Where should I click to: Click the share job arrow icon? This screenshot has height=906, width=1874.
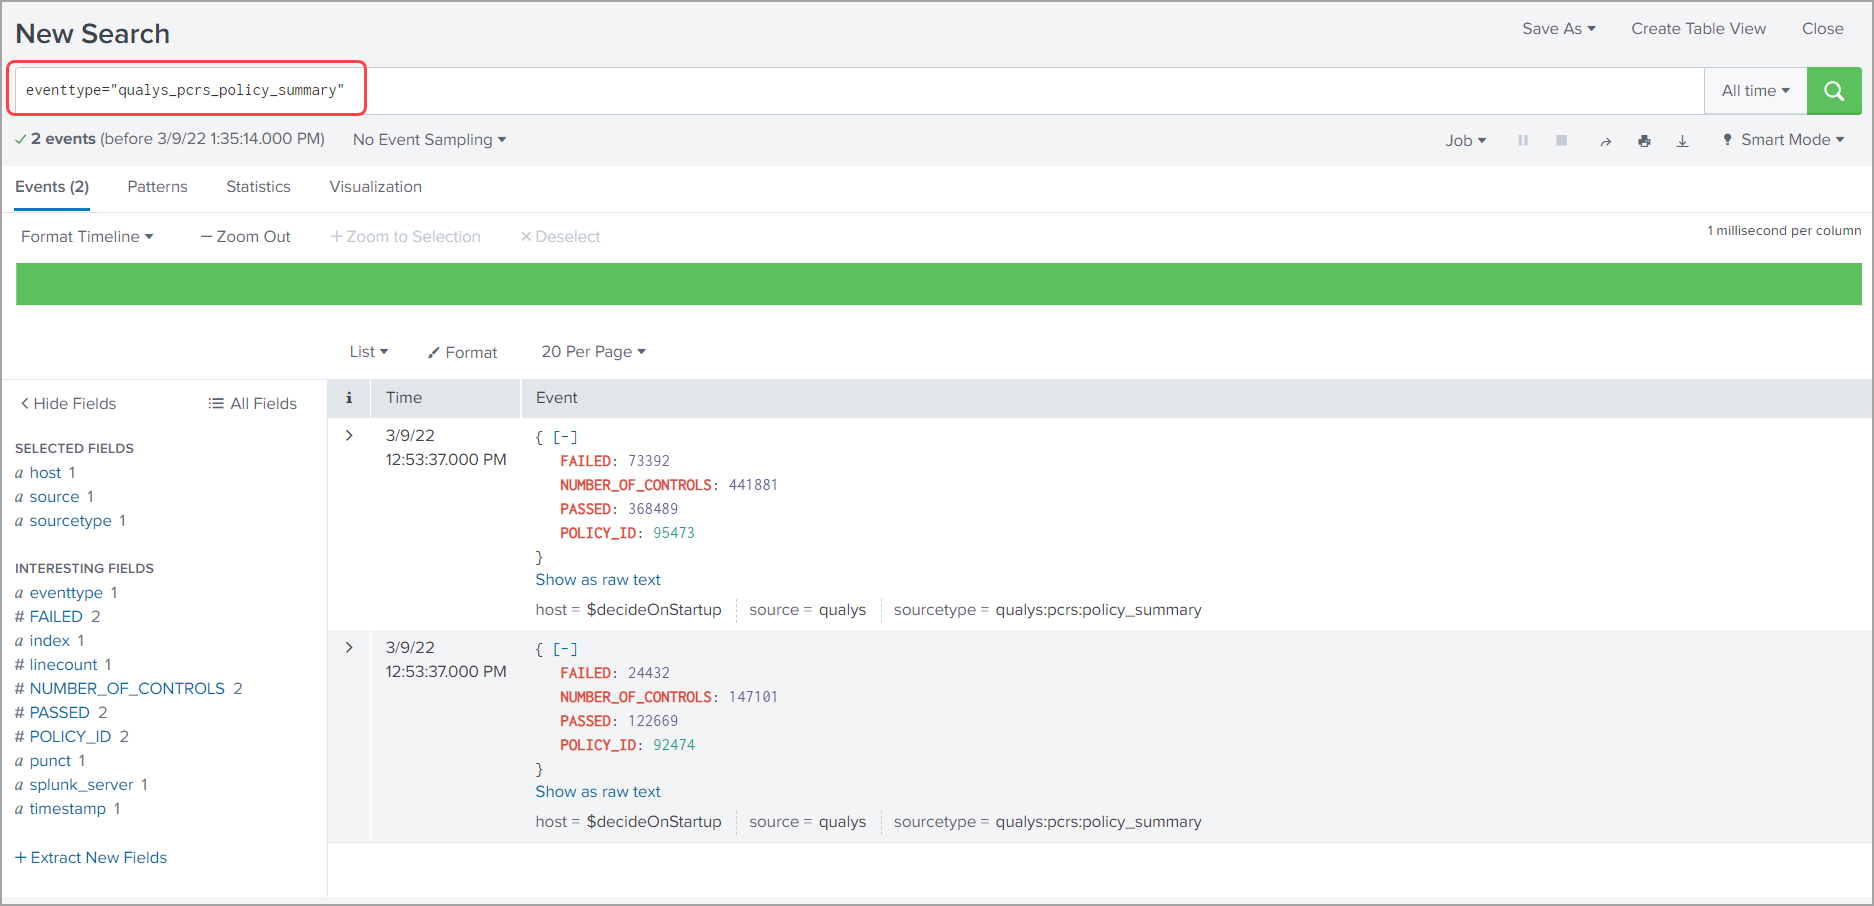[1605, 141]
